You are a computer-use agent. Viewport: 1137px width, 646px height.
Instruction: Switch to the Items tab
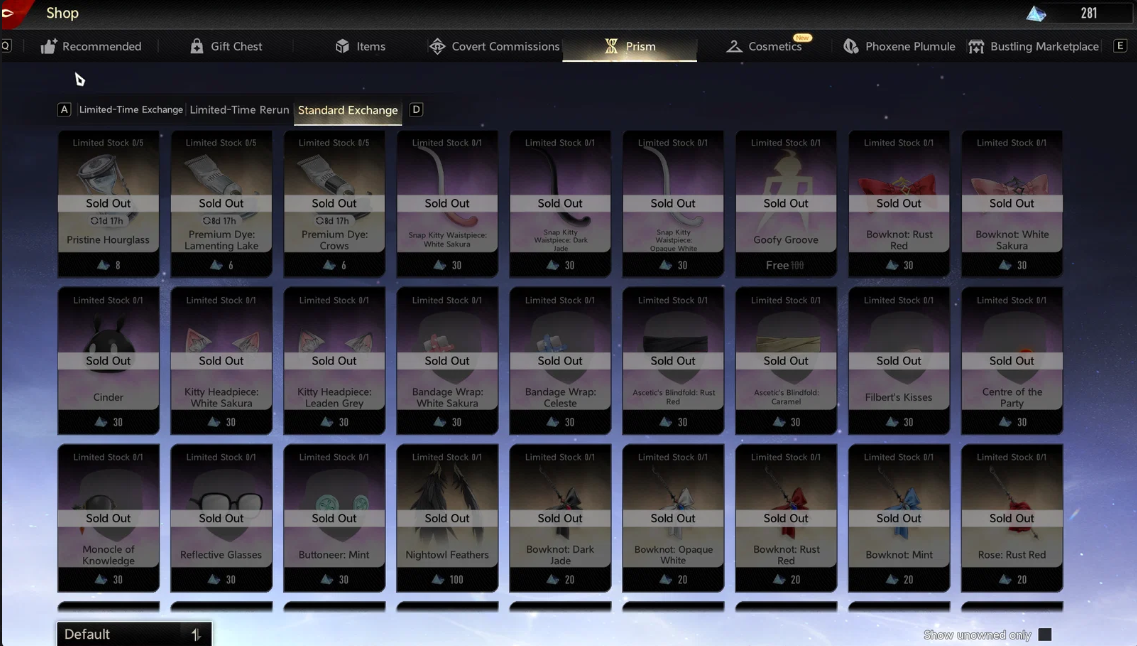tap(360, 46)
